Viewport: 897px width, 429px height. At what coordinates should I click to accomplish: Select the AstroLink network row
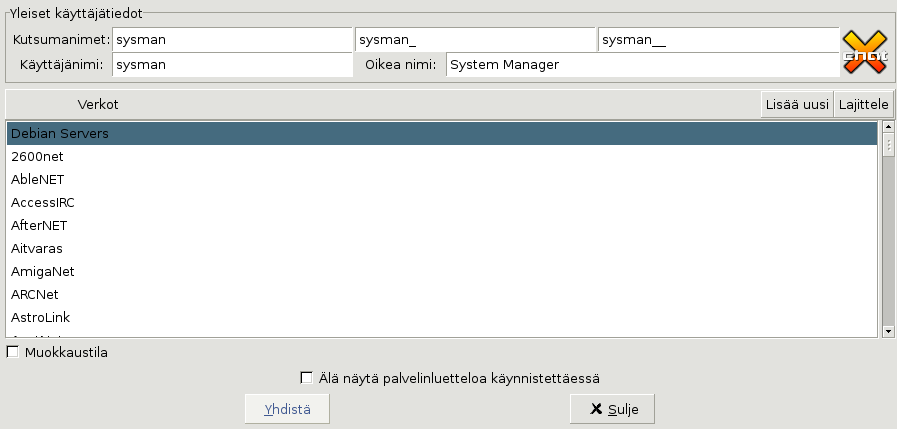click(x=442, y=317)
